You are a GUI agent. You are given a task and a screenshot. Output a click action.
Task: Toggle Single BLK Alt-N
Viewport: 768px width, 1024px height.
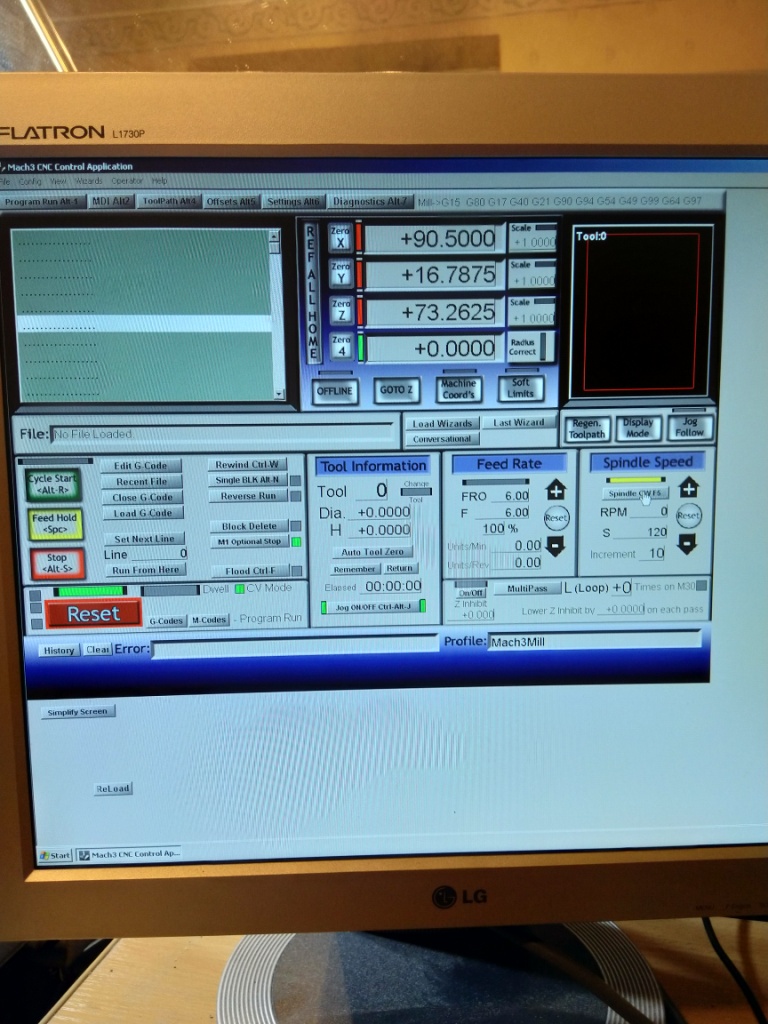point(247,480)
